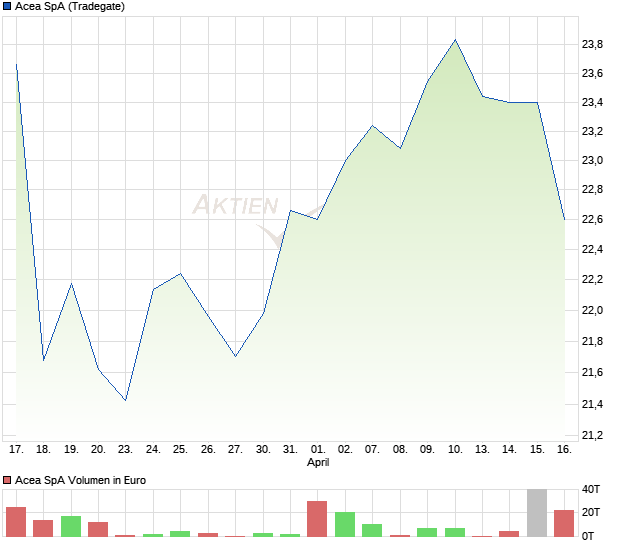Click the price line peak above 10.
Image resolution: width=620 pixels, height=546 pixels.
[x=455, y=40]
